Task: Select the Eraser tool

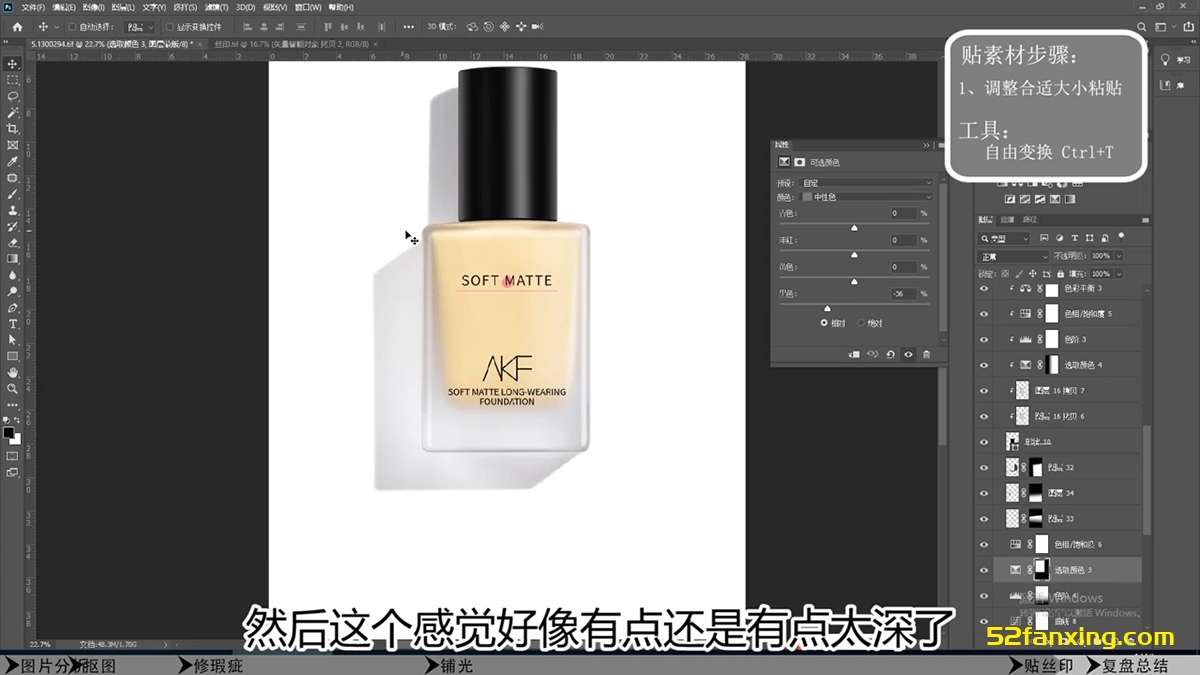Action: 13,242
